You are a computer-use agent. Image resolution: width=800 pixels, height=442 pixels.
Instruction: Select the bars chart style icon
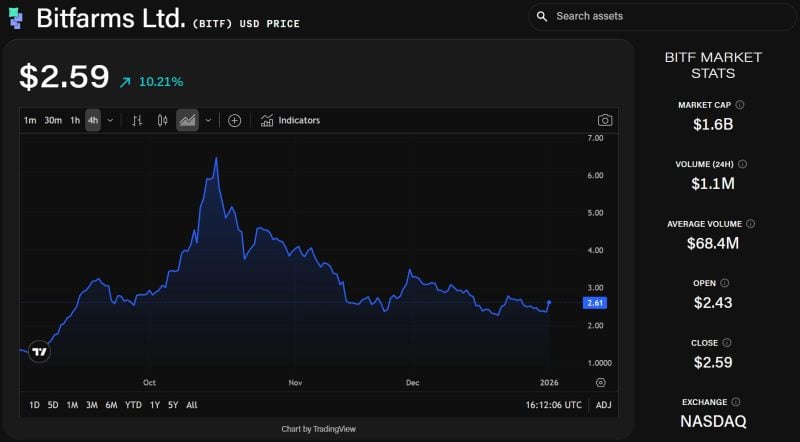pyautogui.click(x=138, y=120)
